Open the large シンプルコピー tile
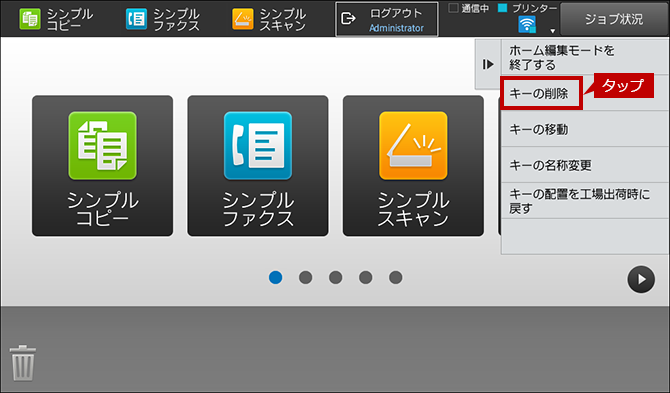 pyautogui.click(x=103, y=166)
